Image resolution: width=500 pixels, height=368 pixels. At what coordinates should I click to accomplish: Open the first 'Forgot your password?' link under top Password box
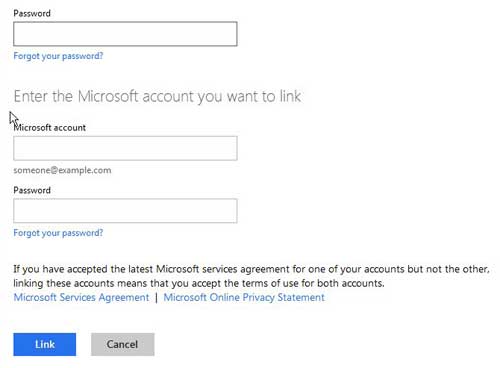click(58, 56)
